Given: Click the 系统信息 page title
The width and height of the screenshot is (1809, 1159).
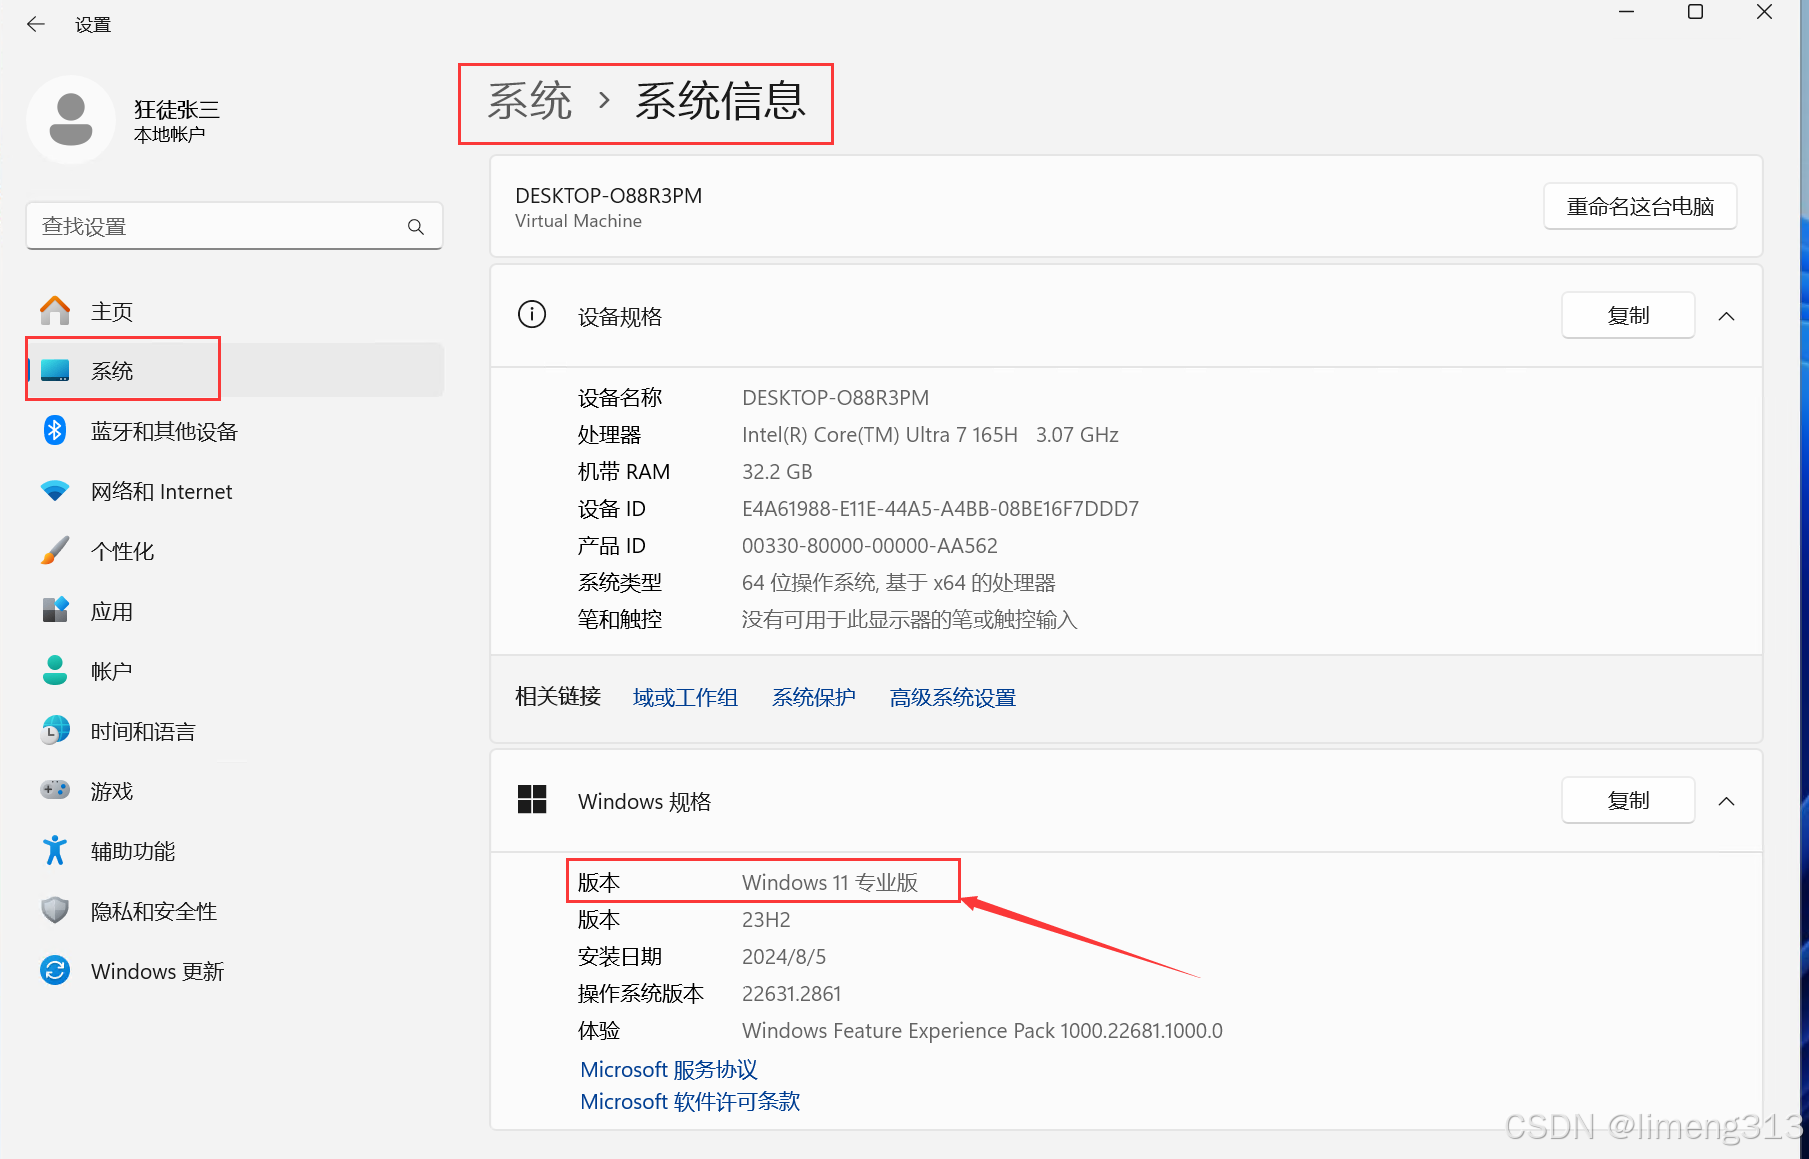Looking at the screenshot, I should tap(720, 101).
